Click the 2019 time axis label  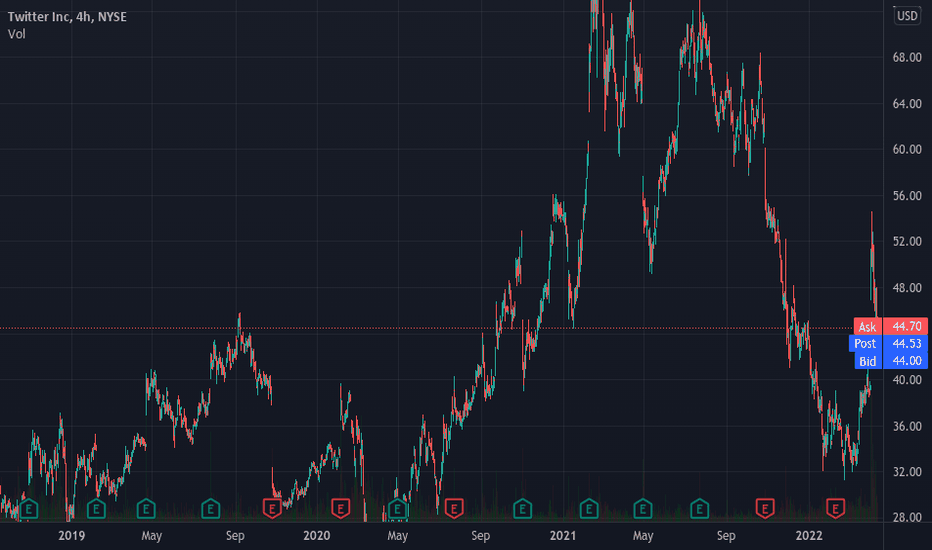point(71,536)
